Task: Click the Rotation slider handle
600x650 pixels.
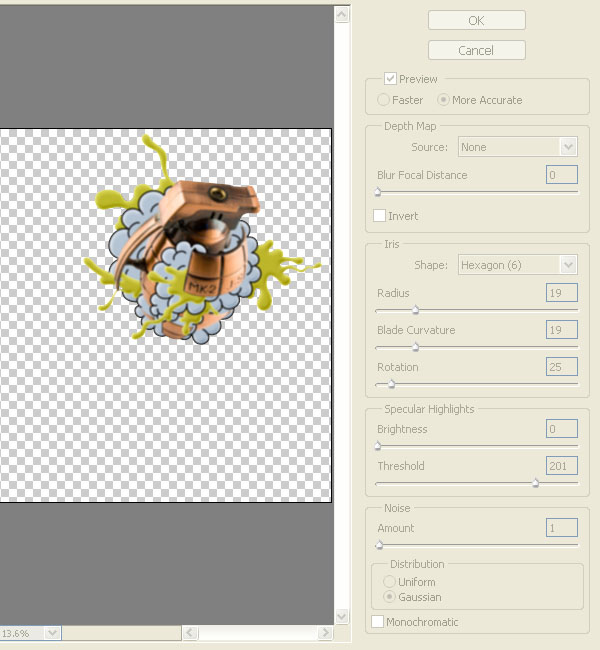Action: click(x=391, y=384)
